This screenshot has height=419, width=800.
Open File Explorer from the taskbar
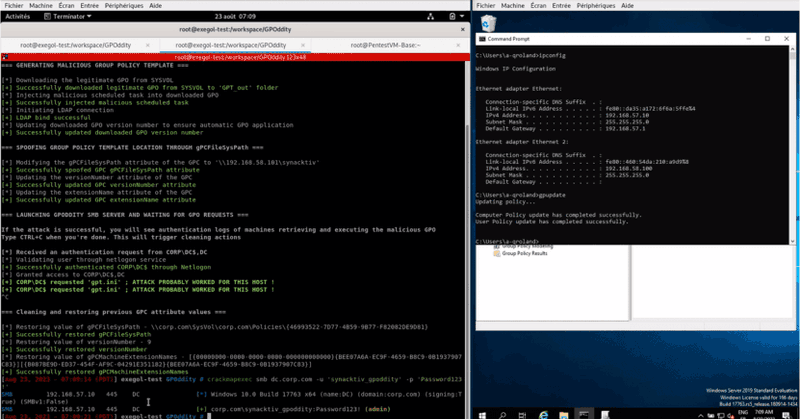563,415
